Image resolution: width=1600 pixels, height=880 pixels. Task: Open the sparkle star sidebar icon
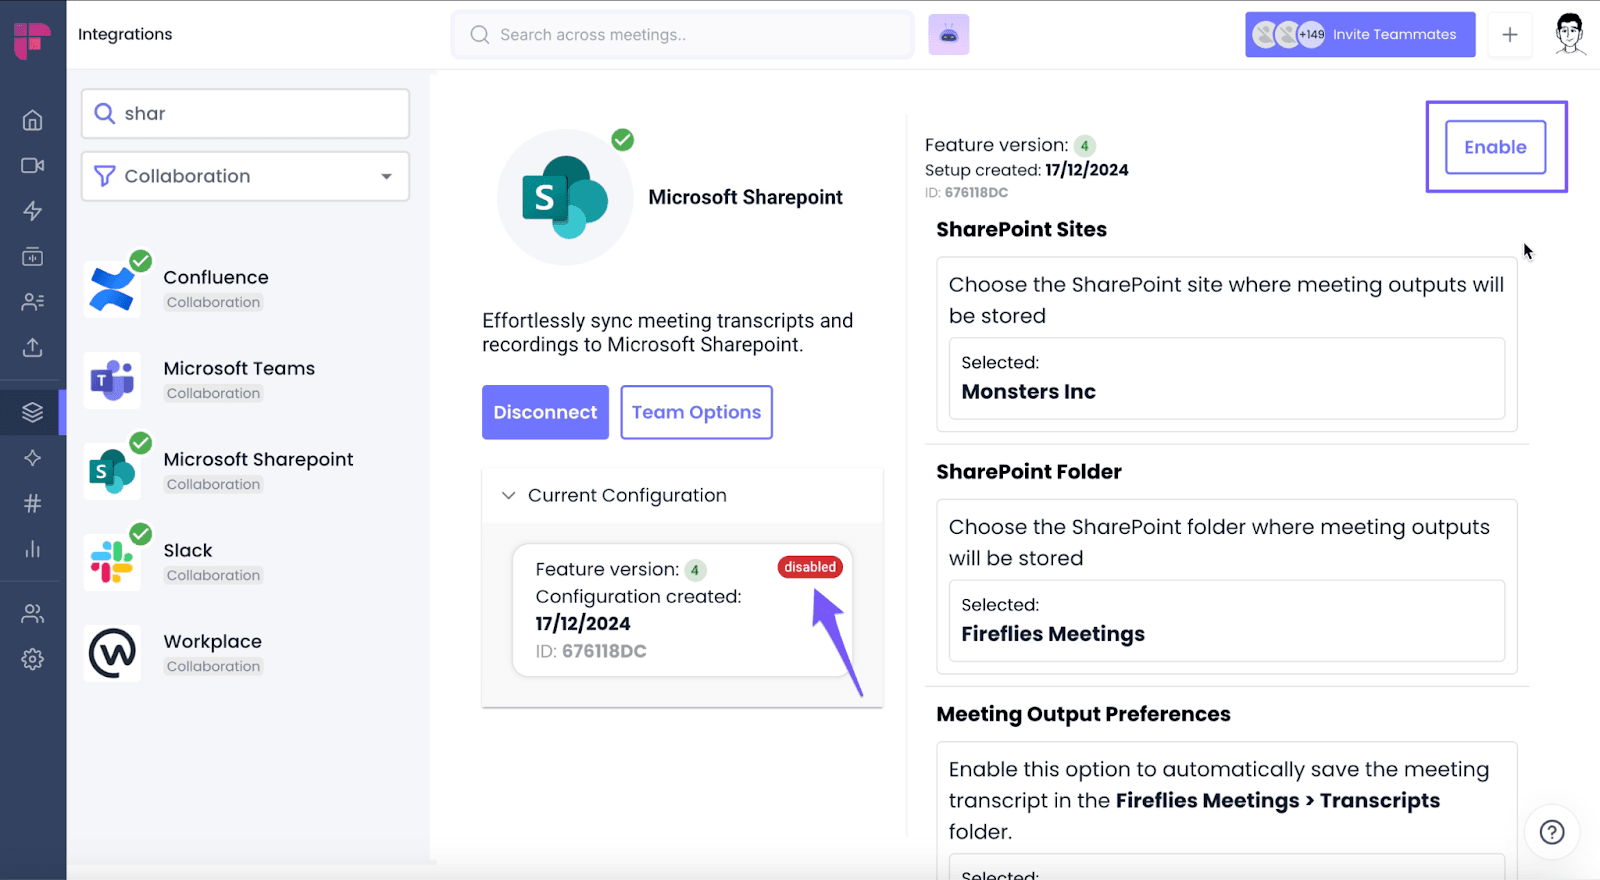[33, 458]
